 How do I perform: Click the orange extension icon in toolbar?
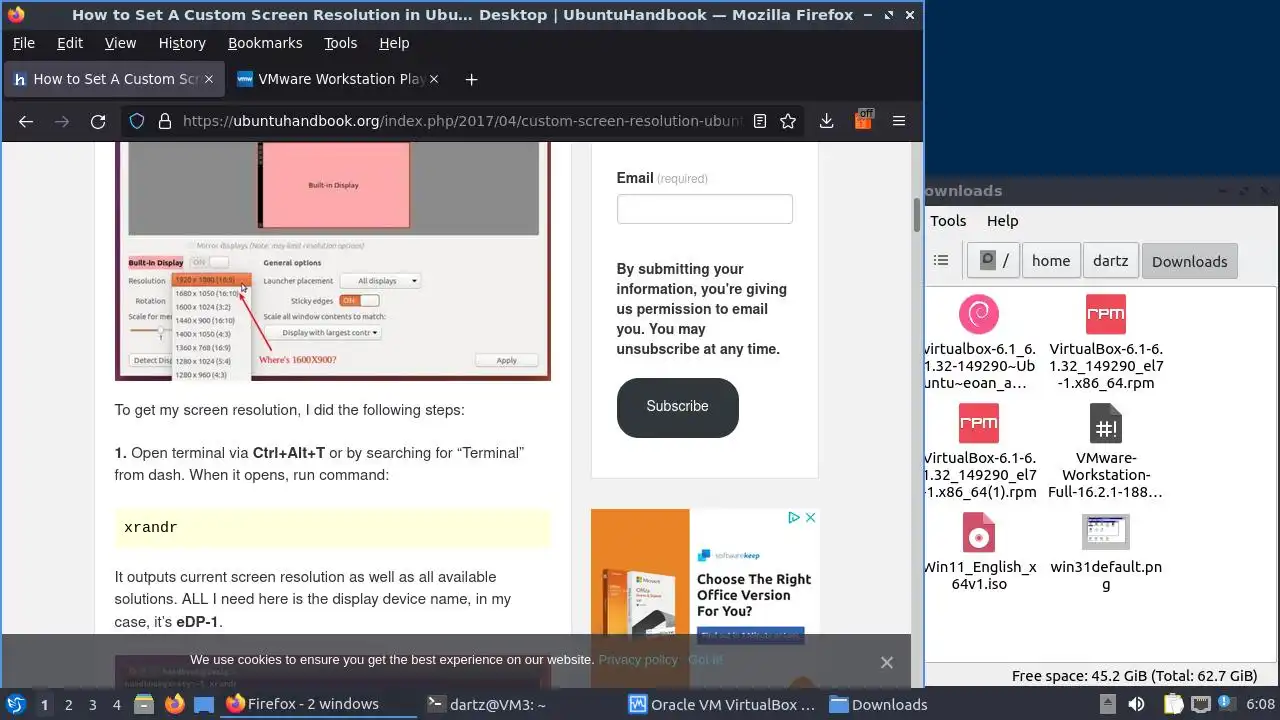click(x=863, y=120)
